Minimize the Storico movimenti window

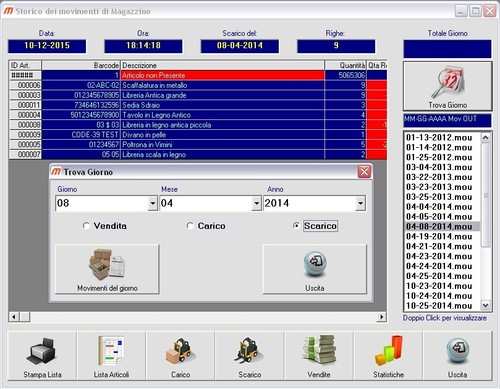click(x=461, y=11)
